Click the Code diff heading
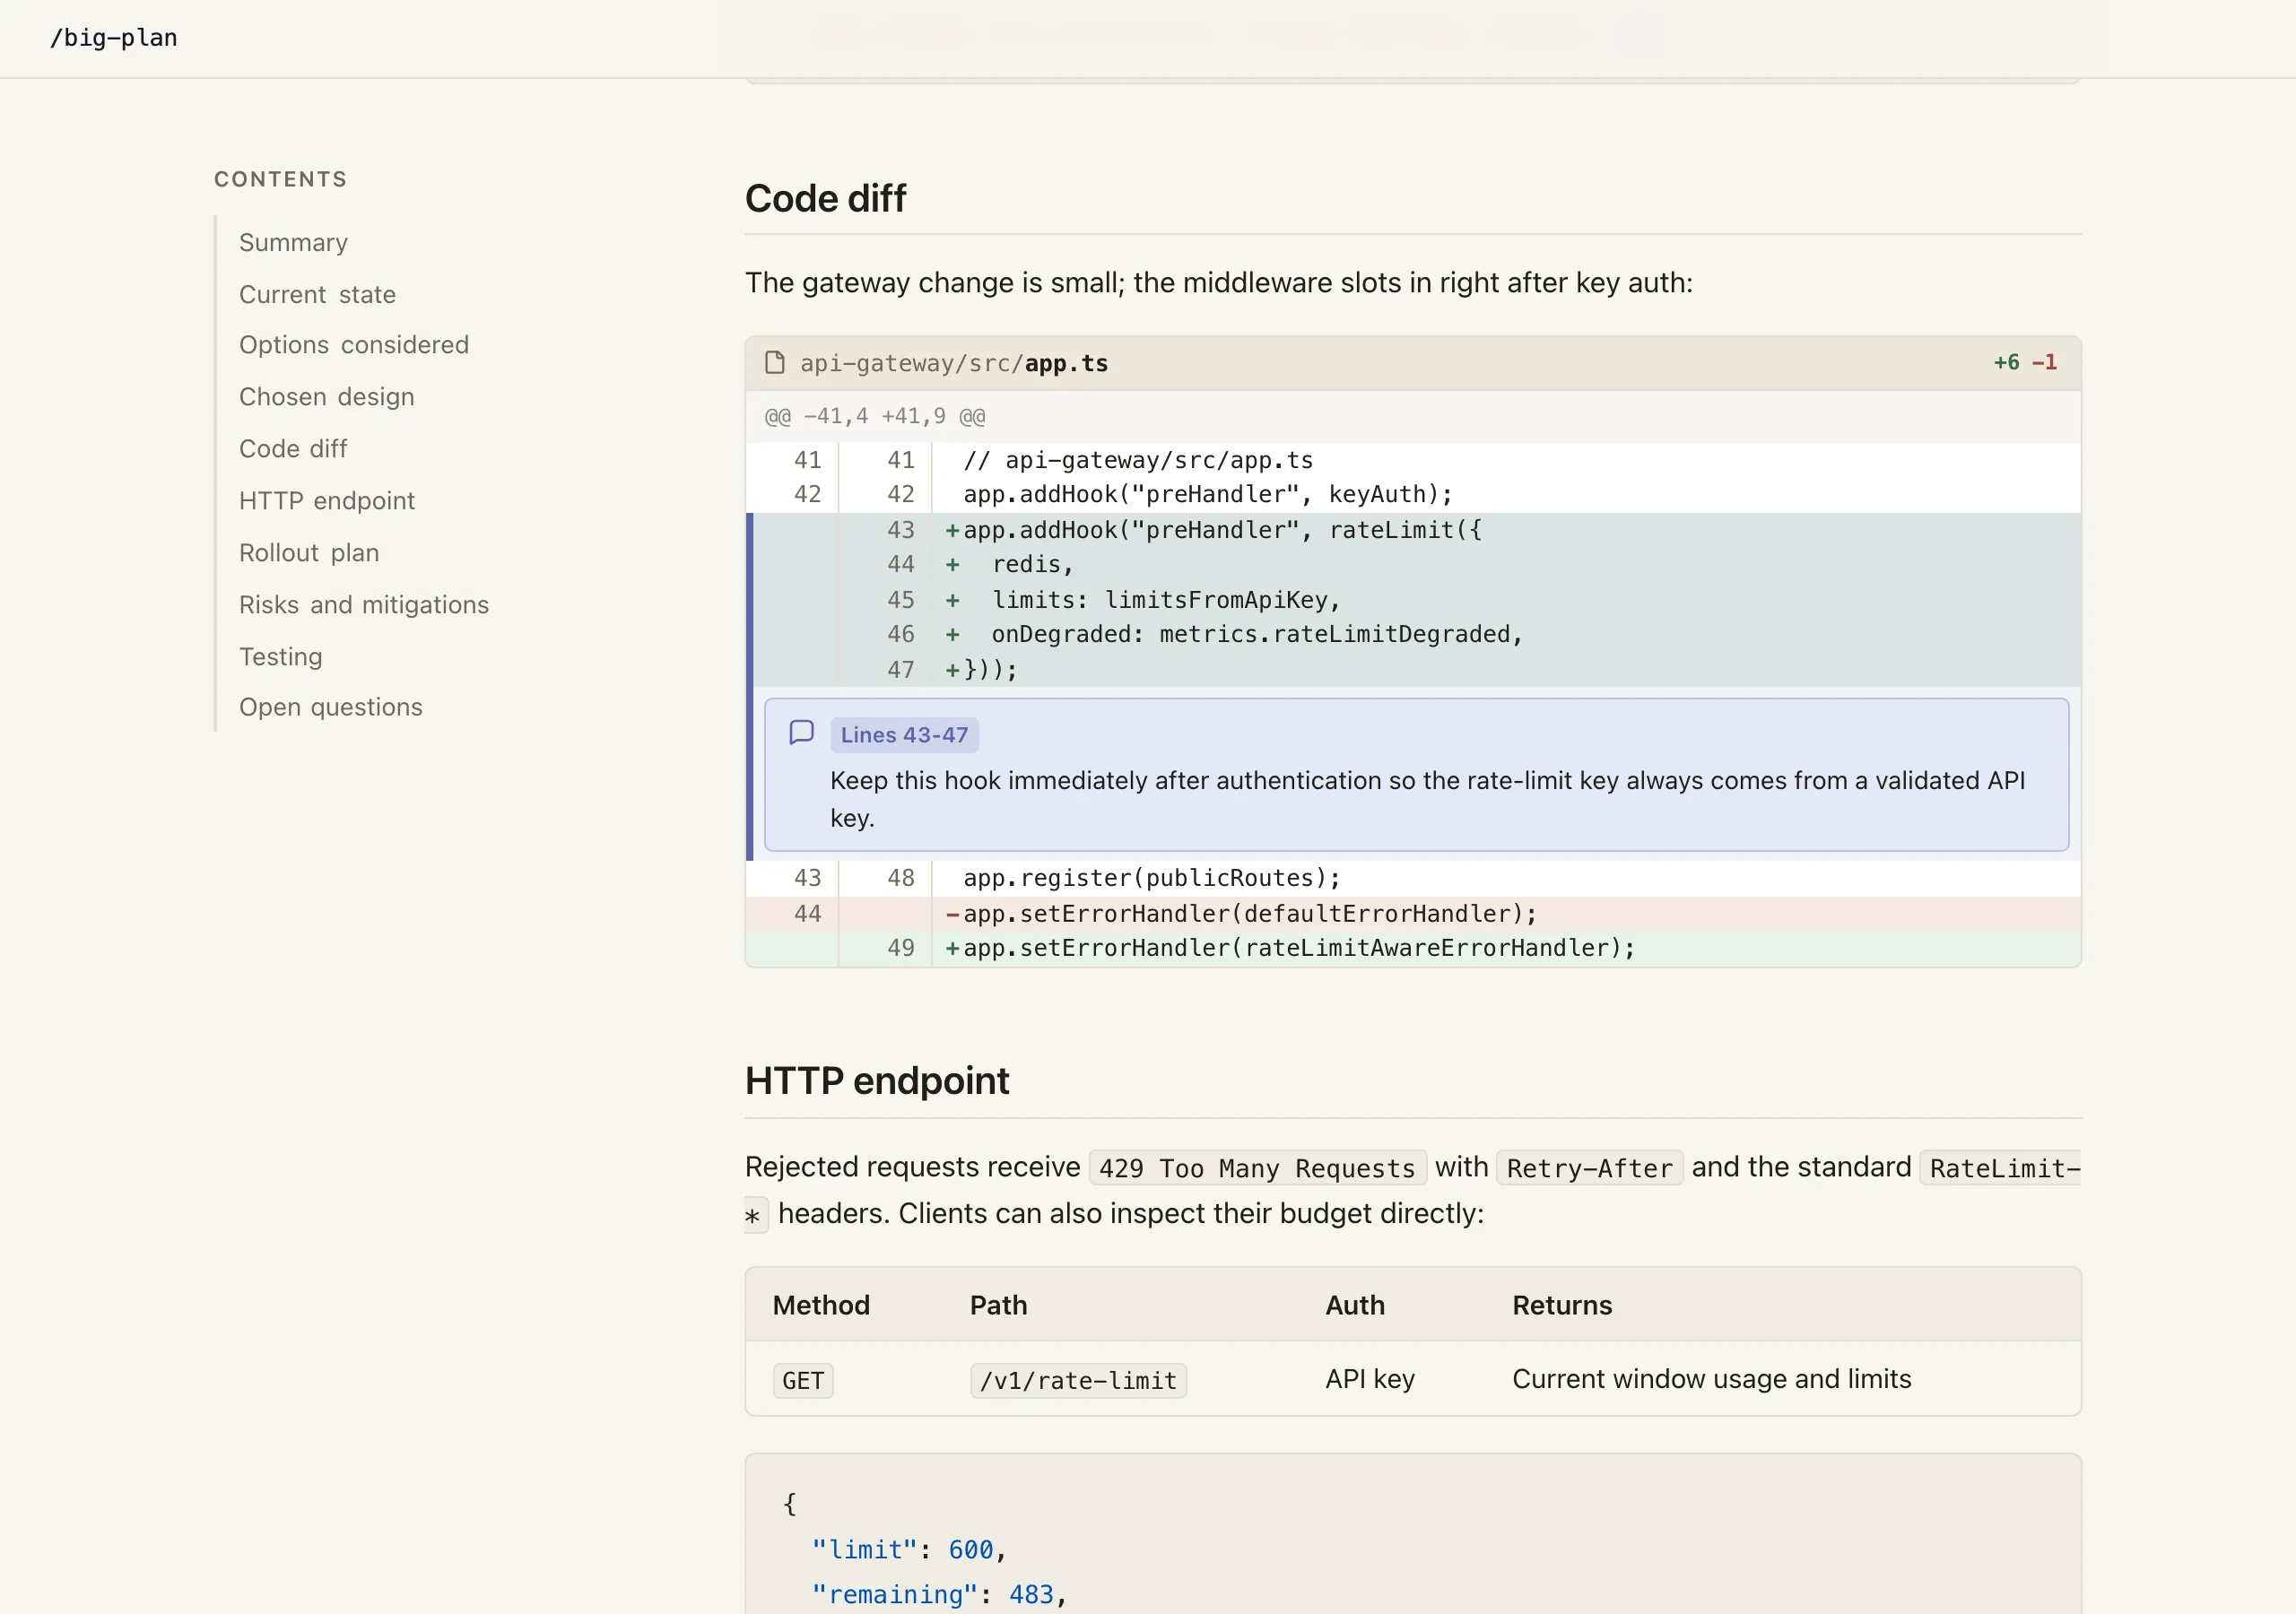The width and height of the screenshot is (2296, 1614). (x=826, y=198)
